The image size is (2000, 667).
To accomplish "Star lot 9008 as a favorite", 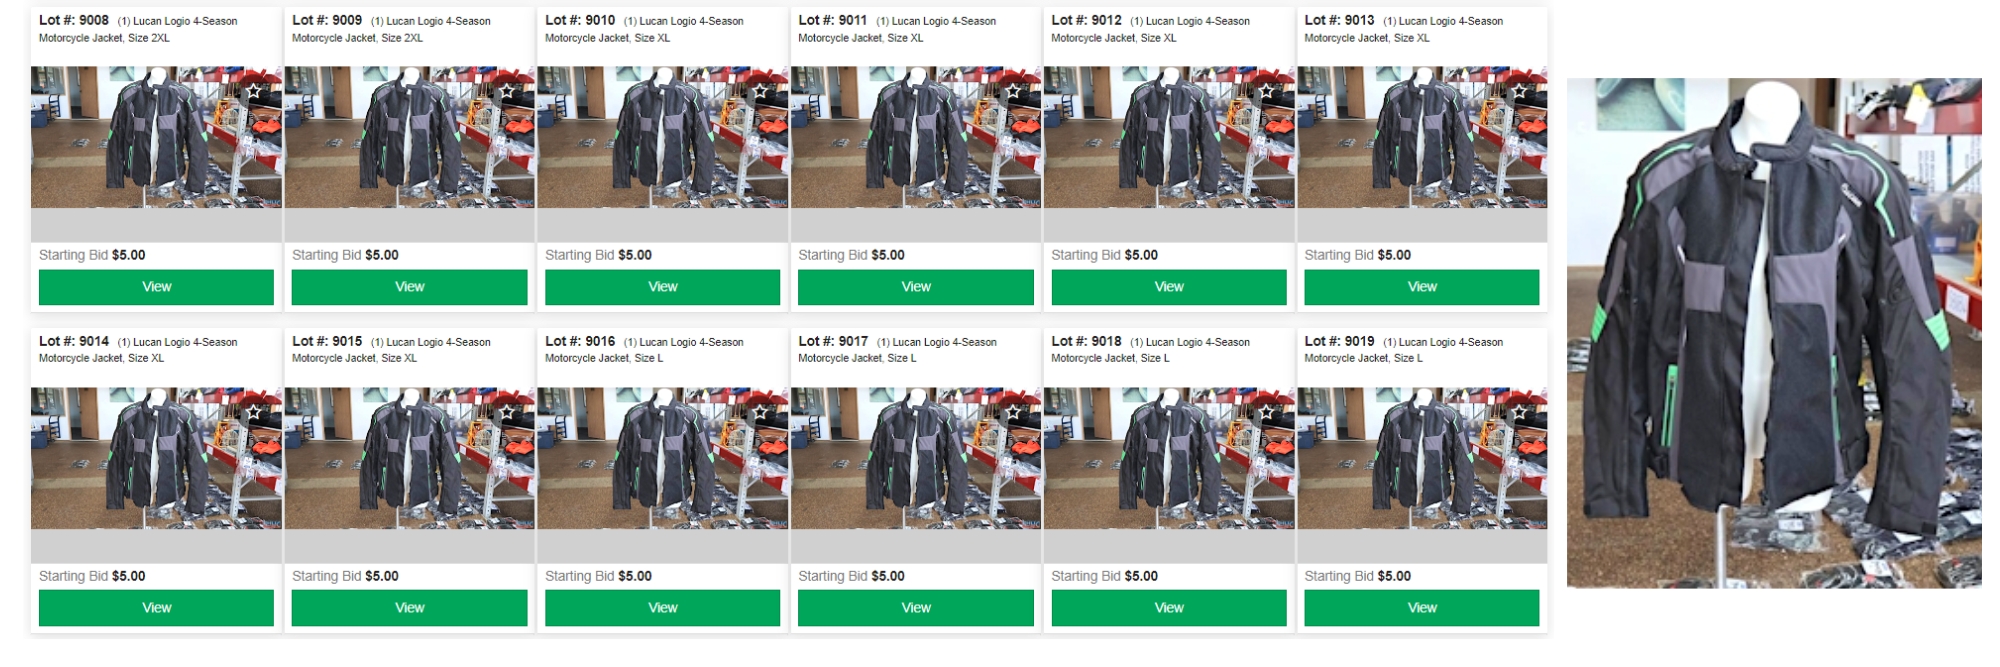I will tap(254, 91).
